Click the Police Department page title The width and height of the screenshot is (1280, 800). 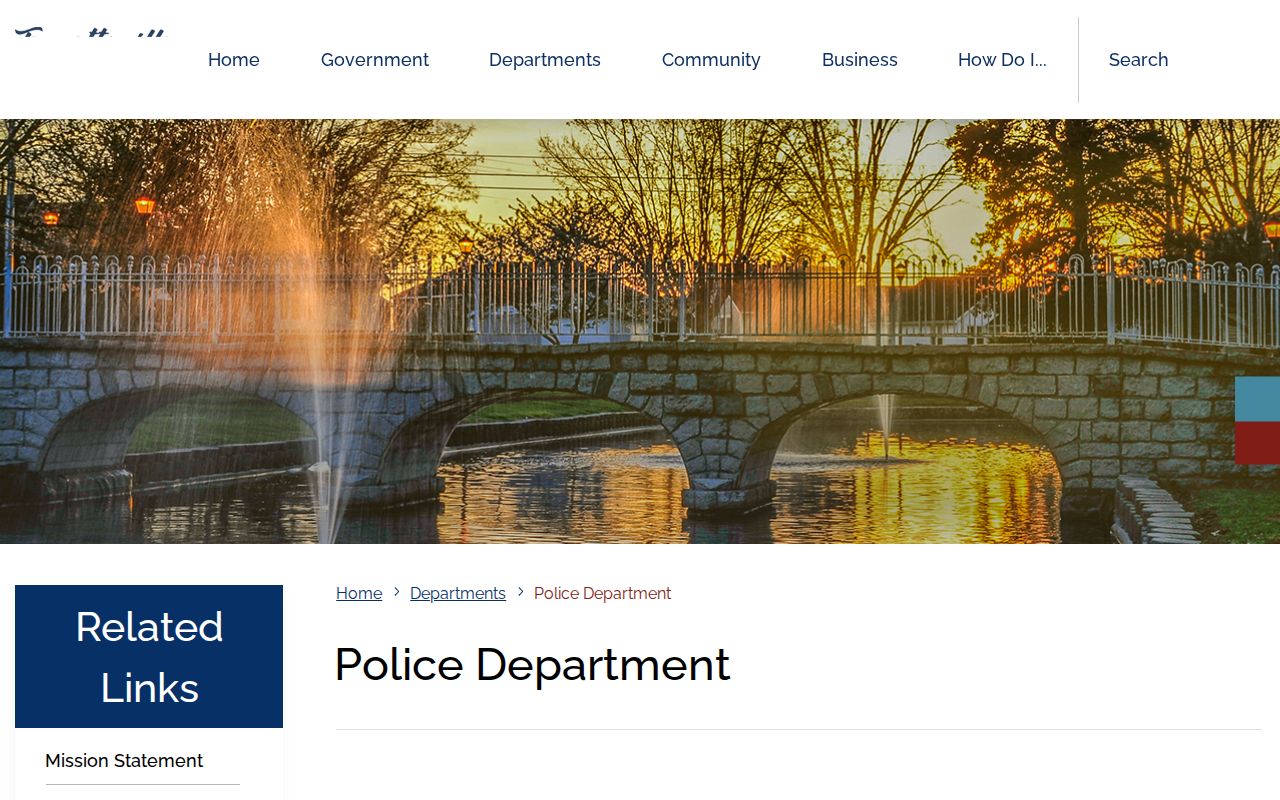tap(532, 664)
